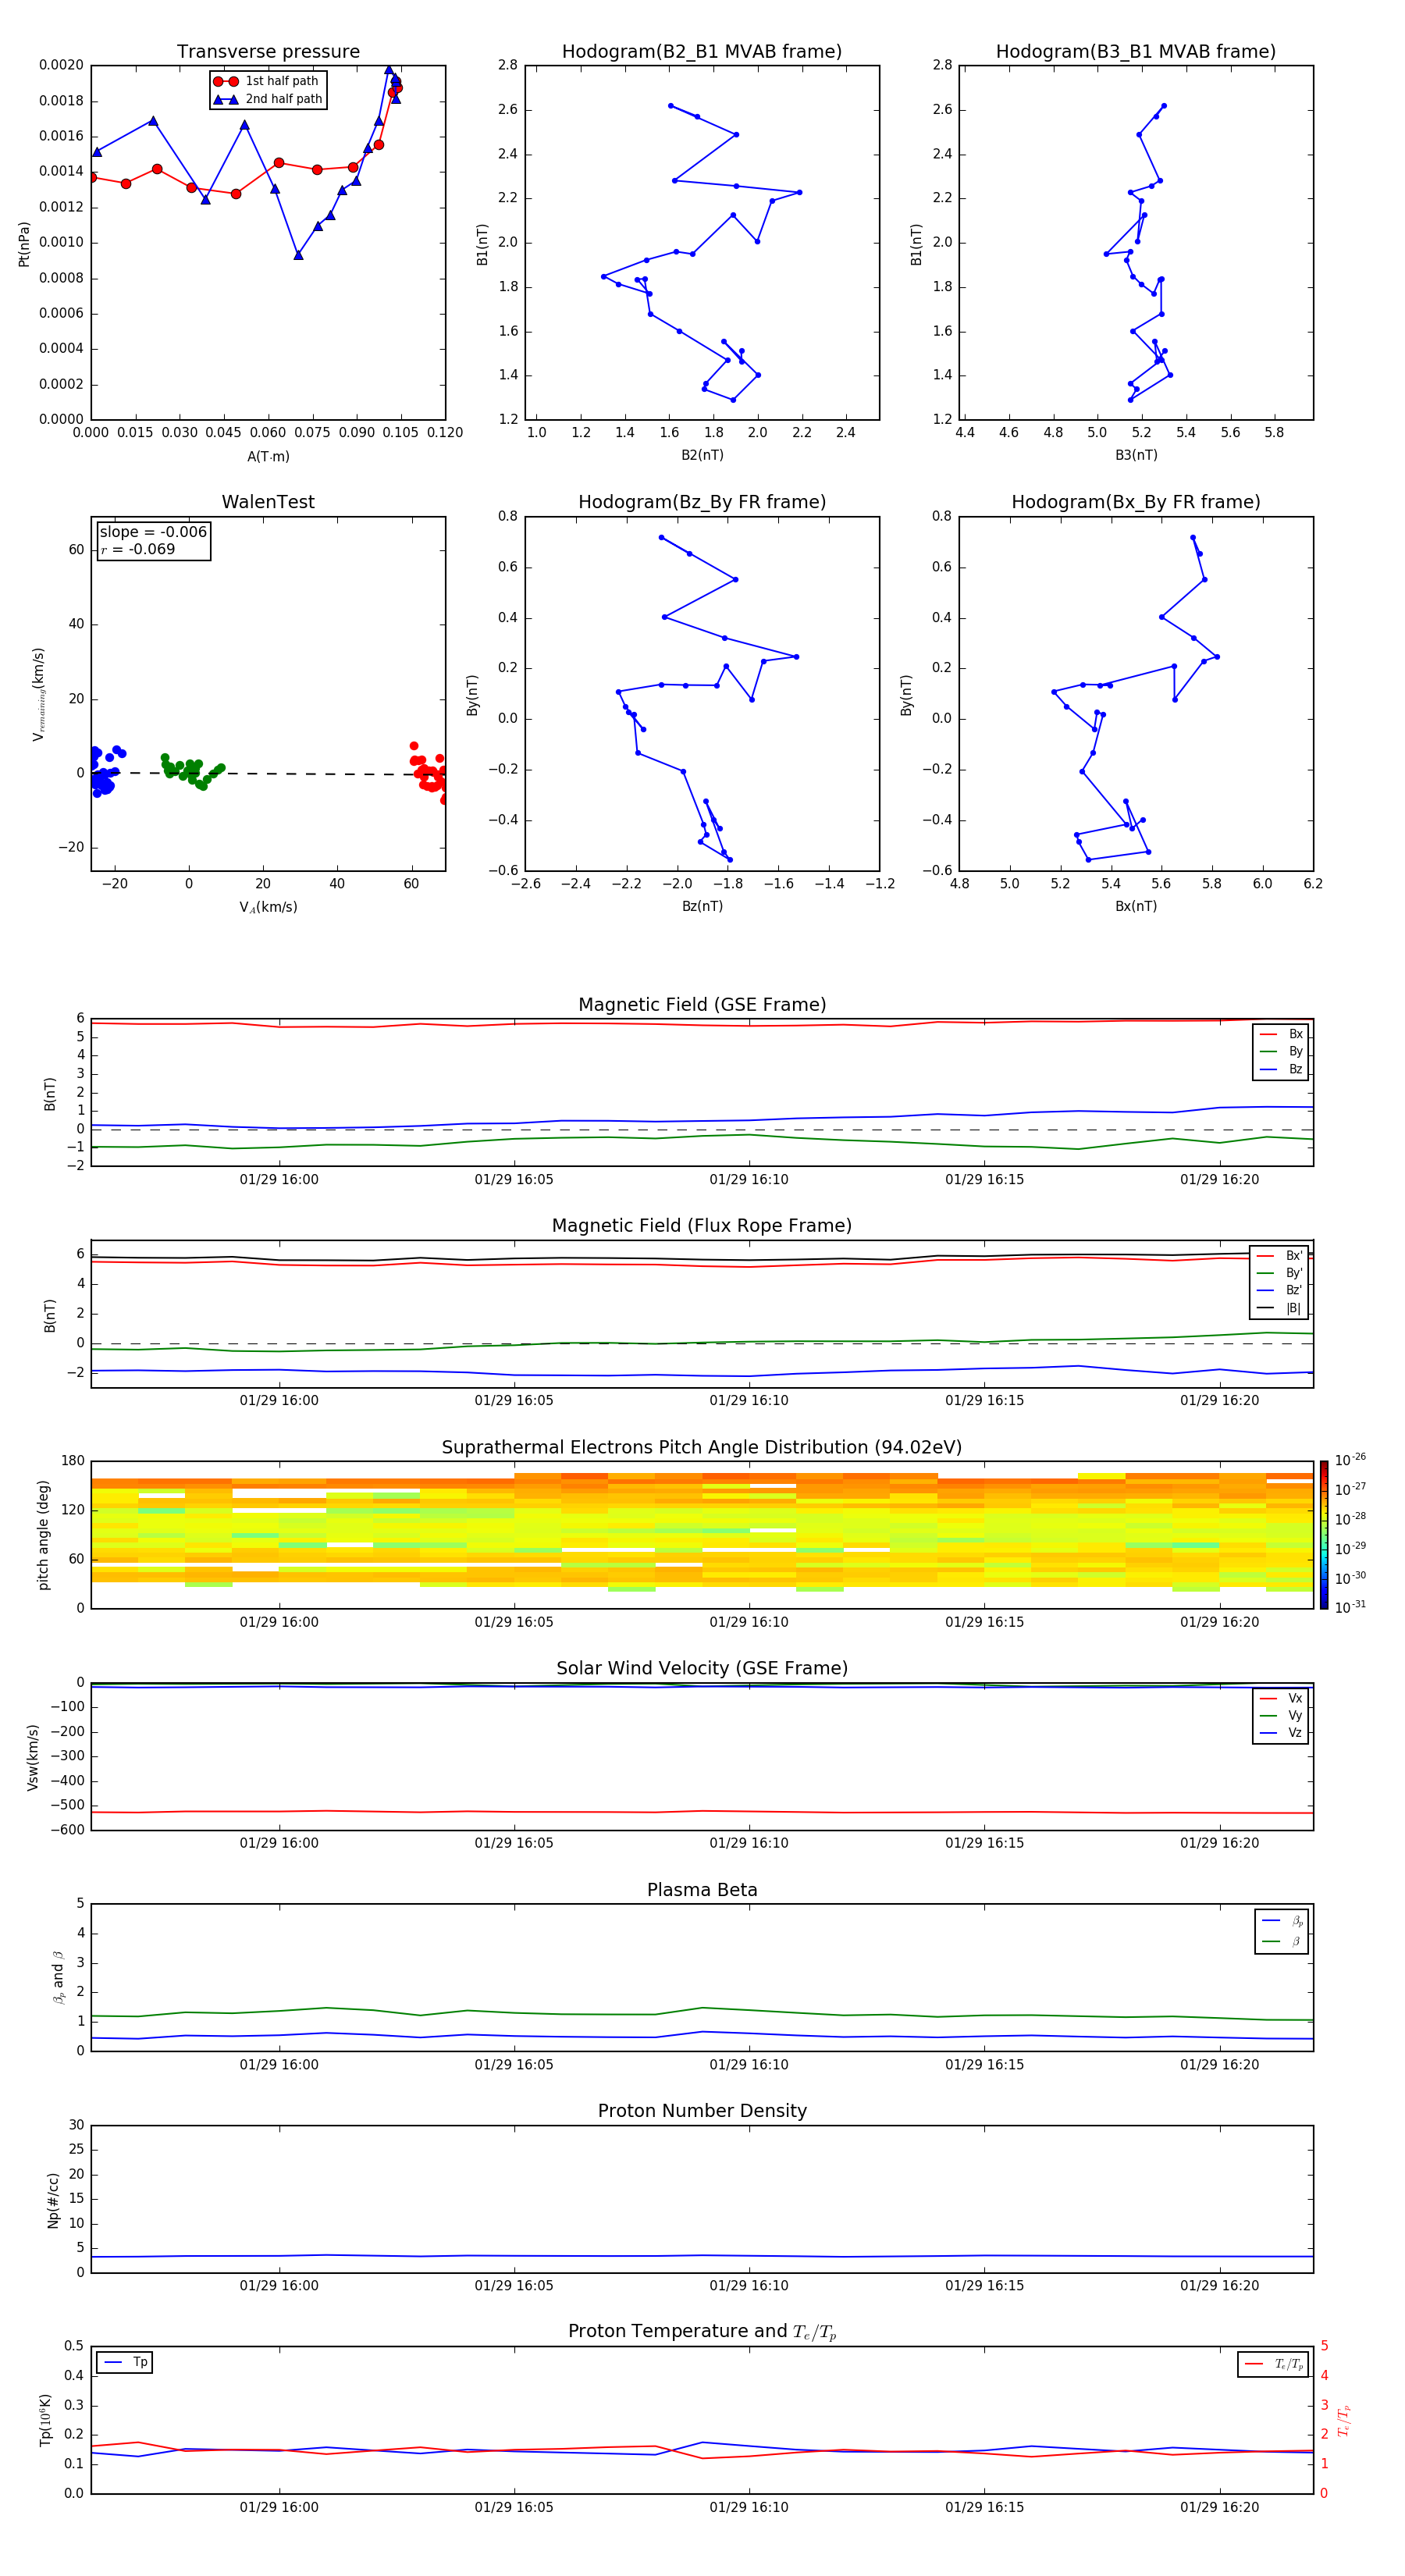Image resolution: width=1405 pixels, height=2576 pixels.
Task: Click 'By' legend entry in GSE plot
Action: click(1282, 1051)
